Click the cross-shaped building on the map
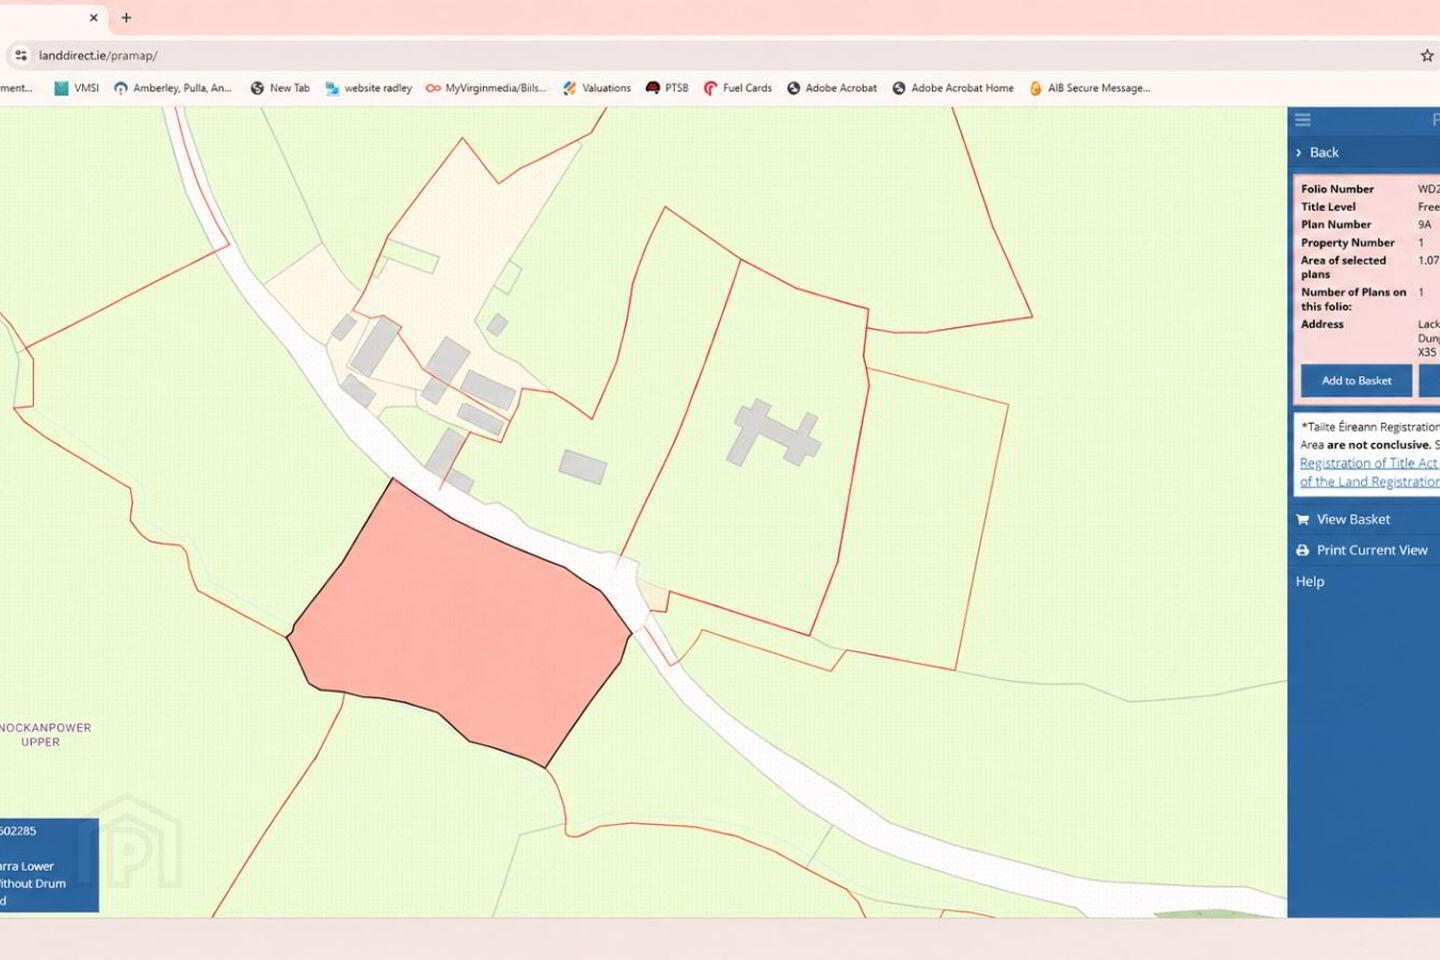The width and height of the screenshot is (1440, 960). click(x=772, y=433)
